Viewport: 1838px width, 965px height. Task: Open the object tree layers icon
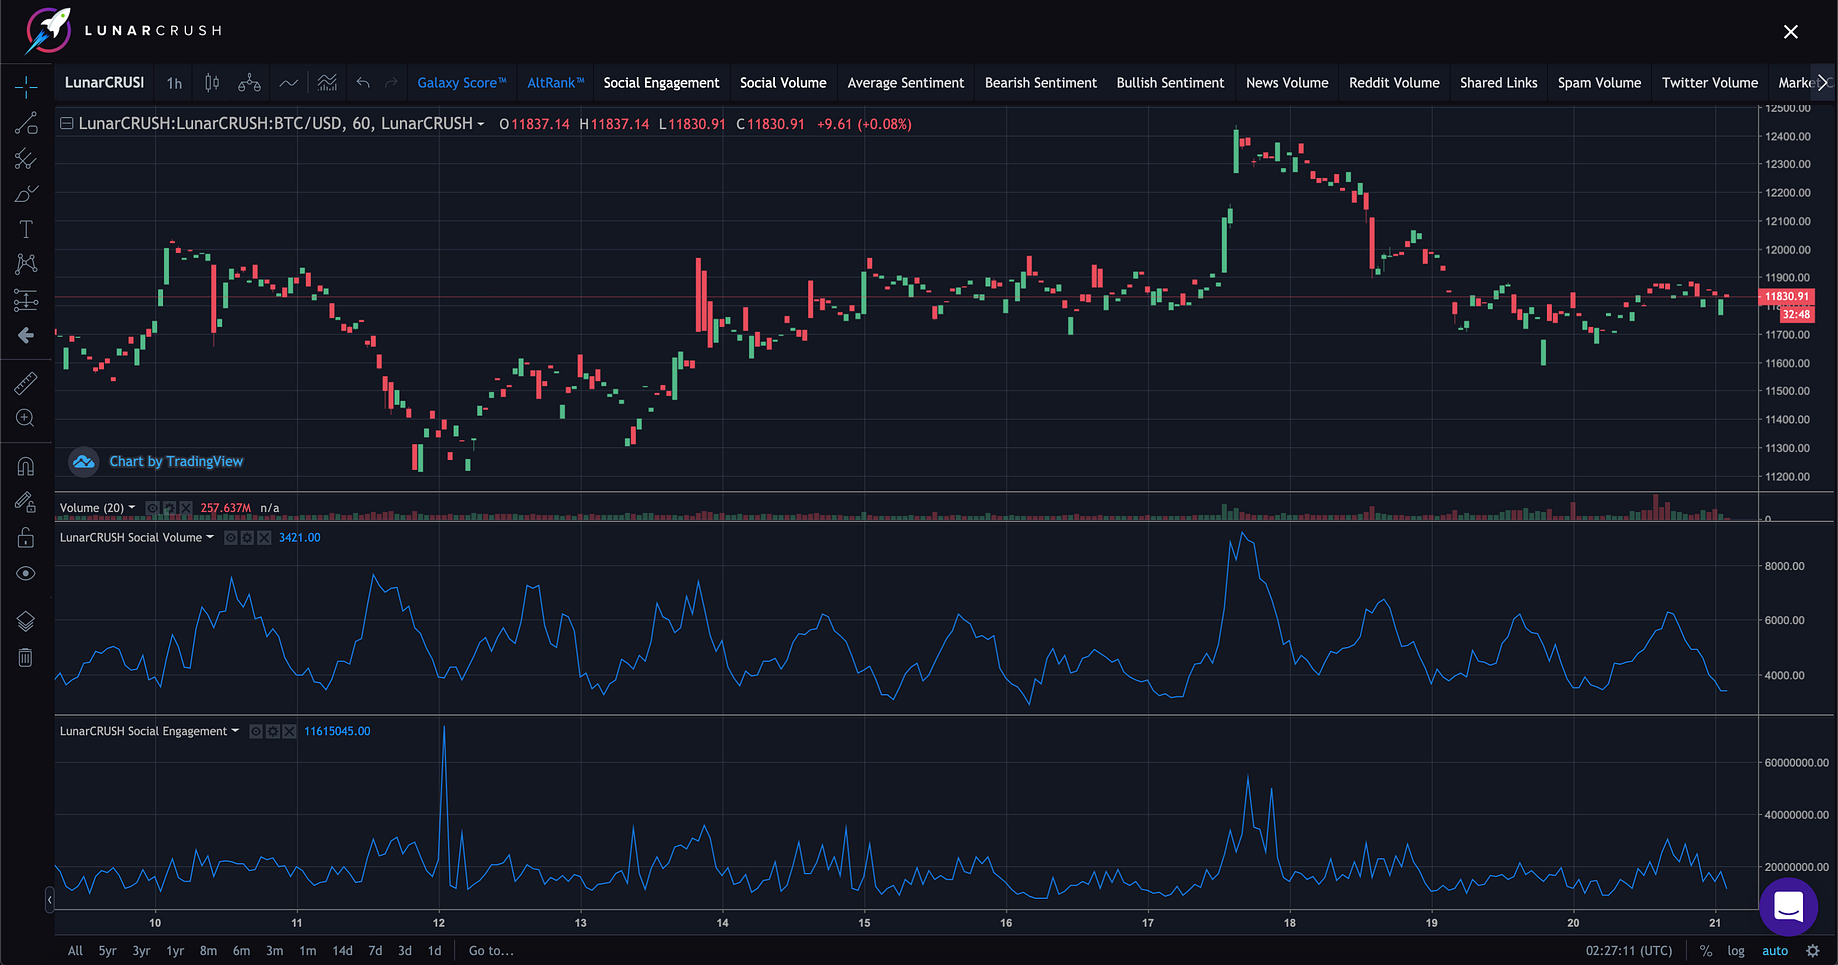point(26,621)
